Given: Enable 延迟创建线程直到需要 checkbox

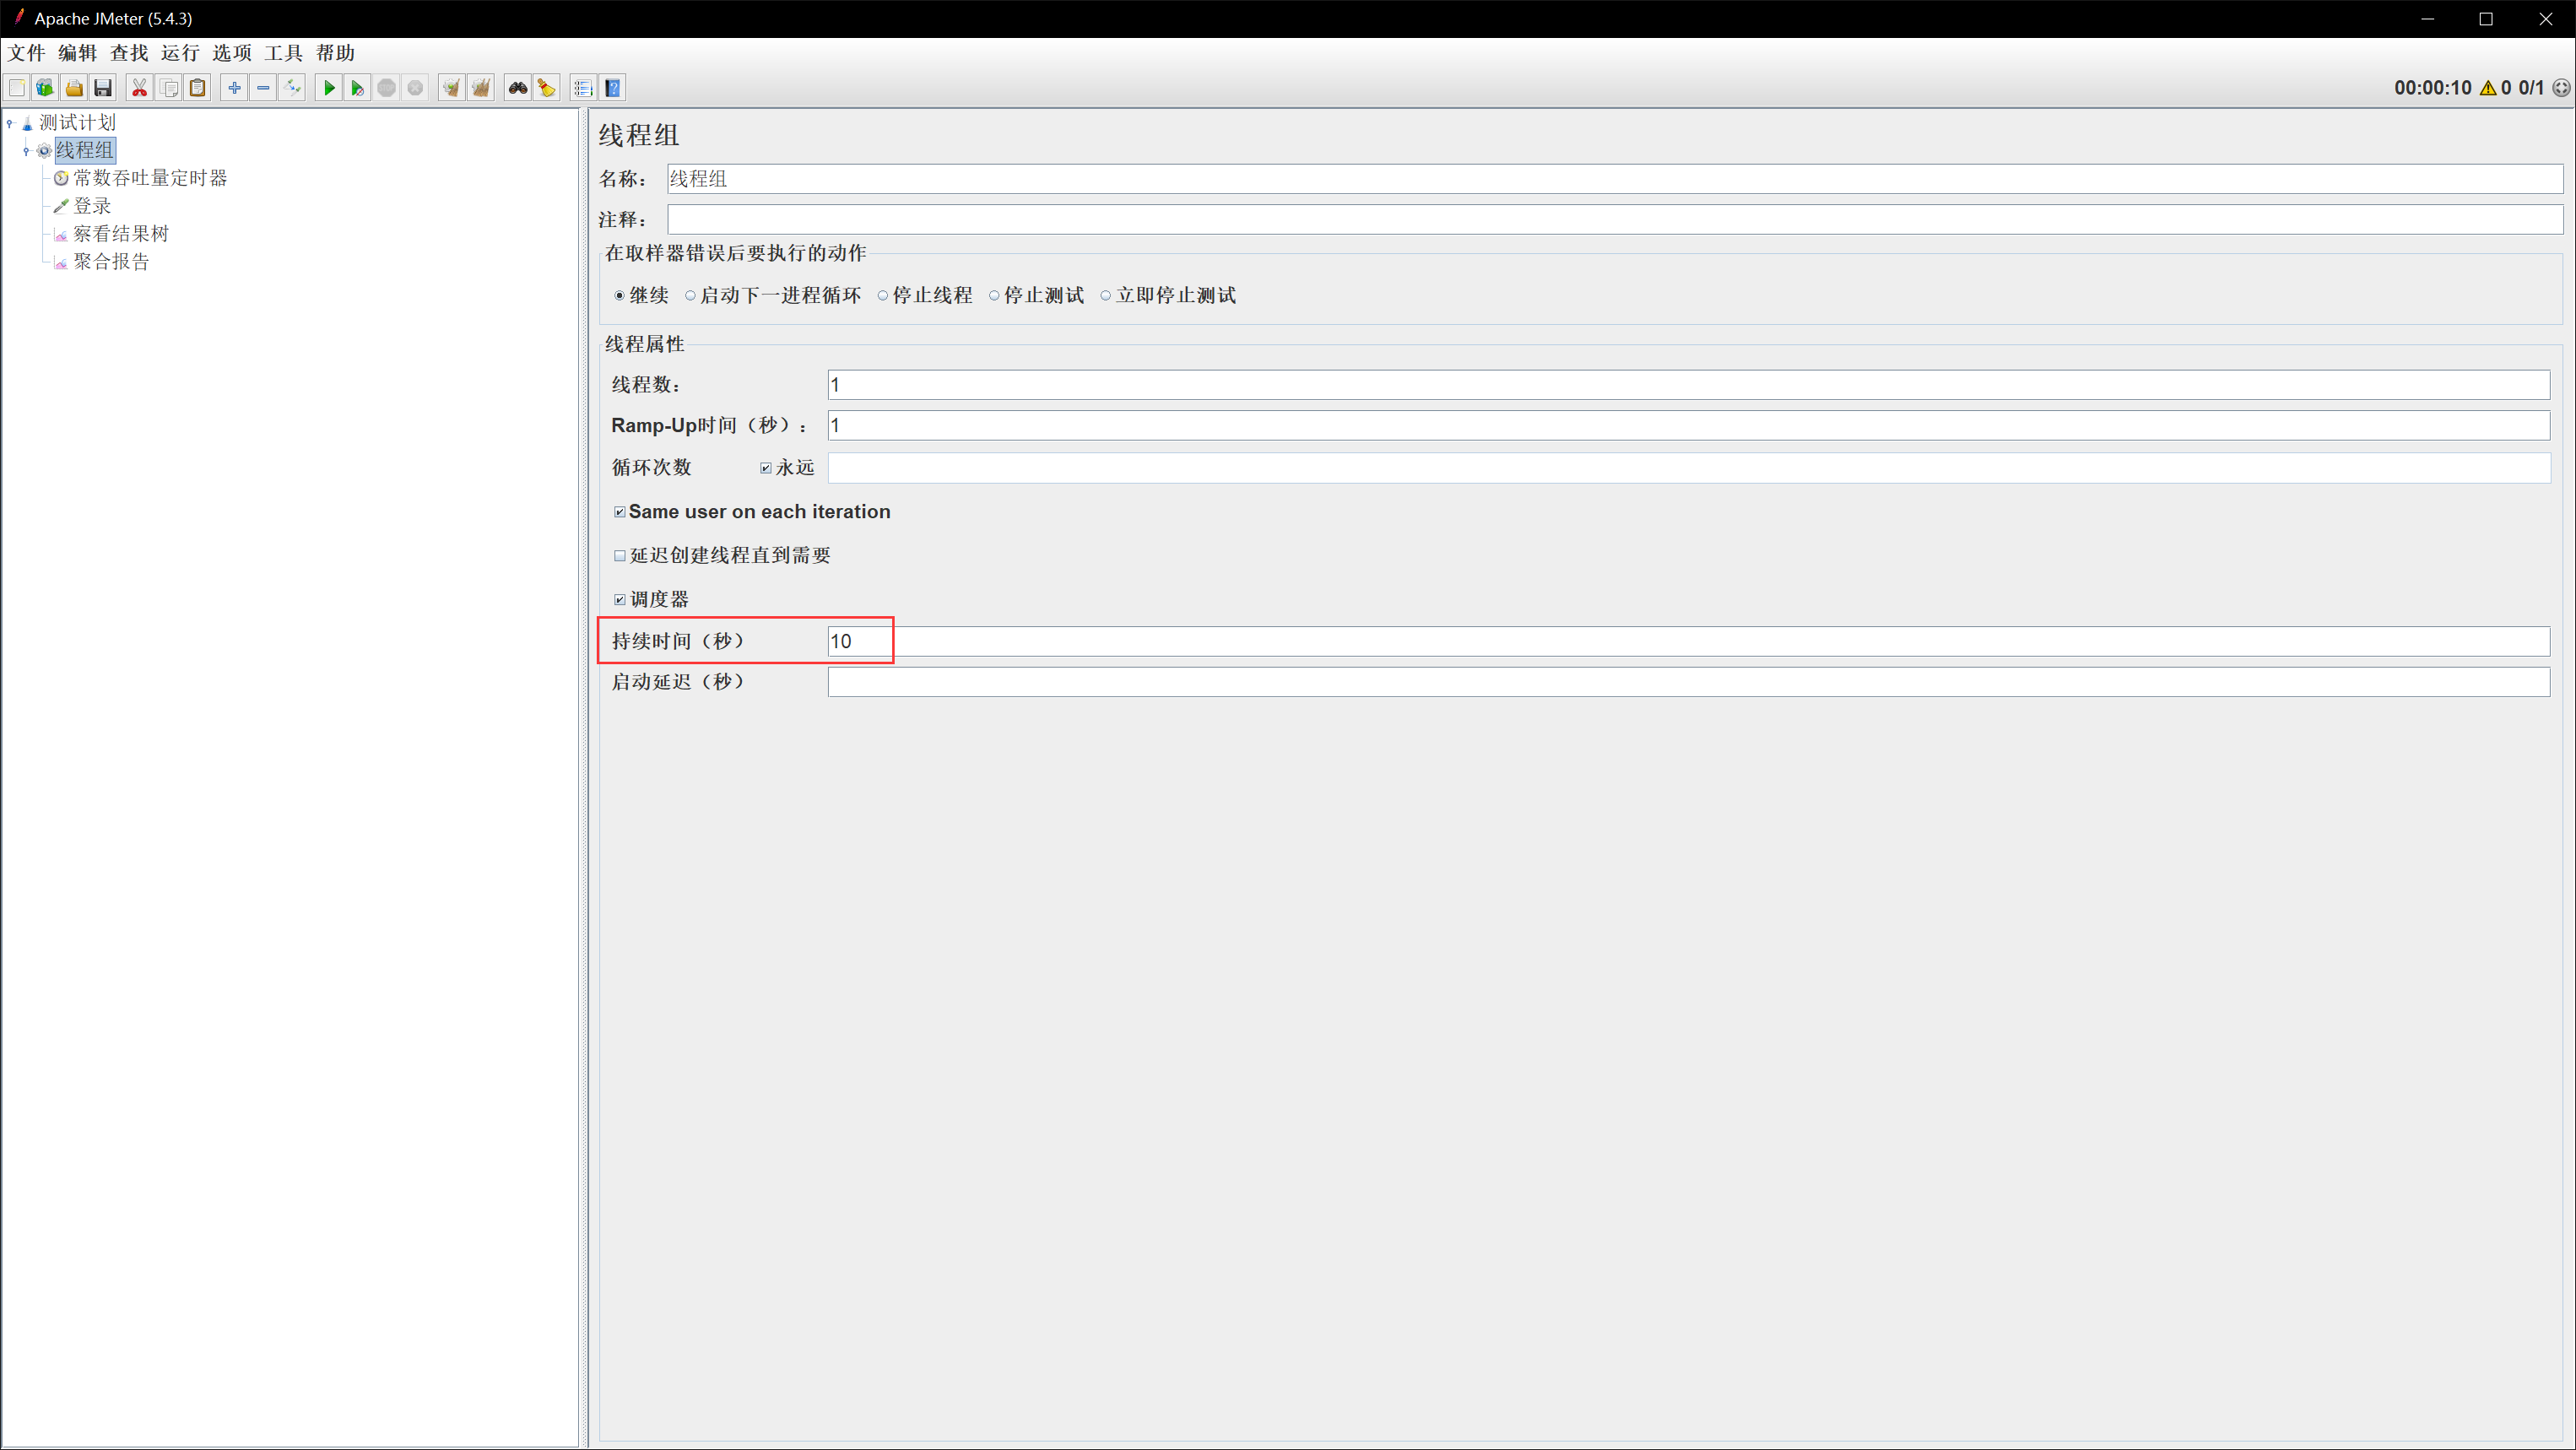Looking at the screenshot, I should pyautogui.click(x=620, y=556).
